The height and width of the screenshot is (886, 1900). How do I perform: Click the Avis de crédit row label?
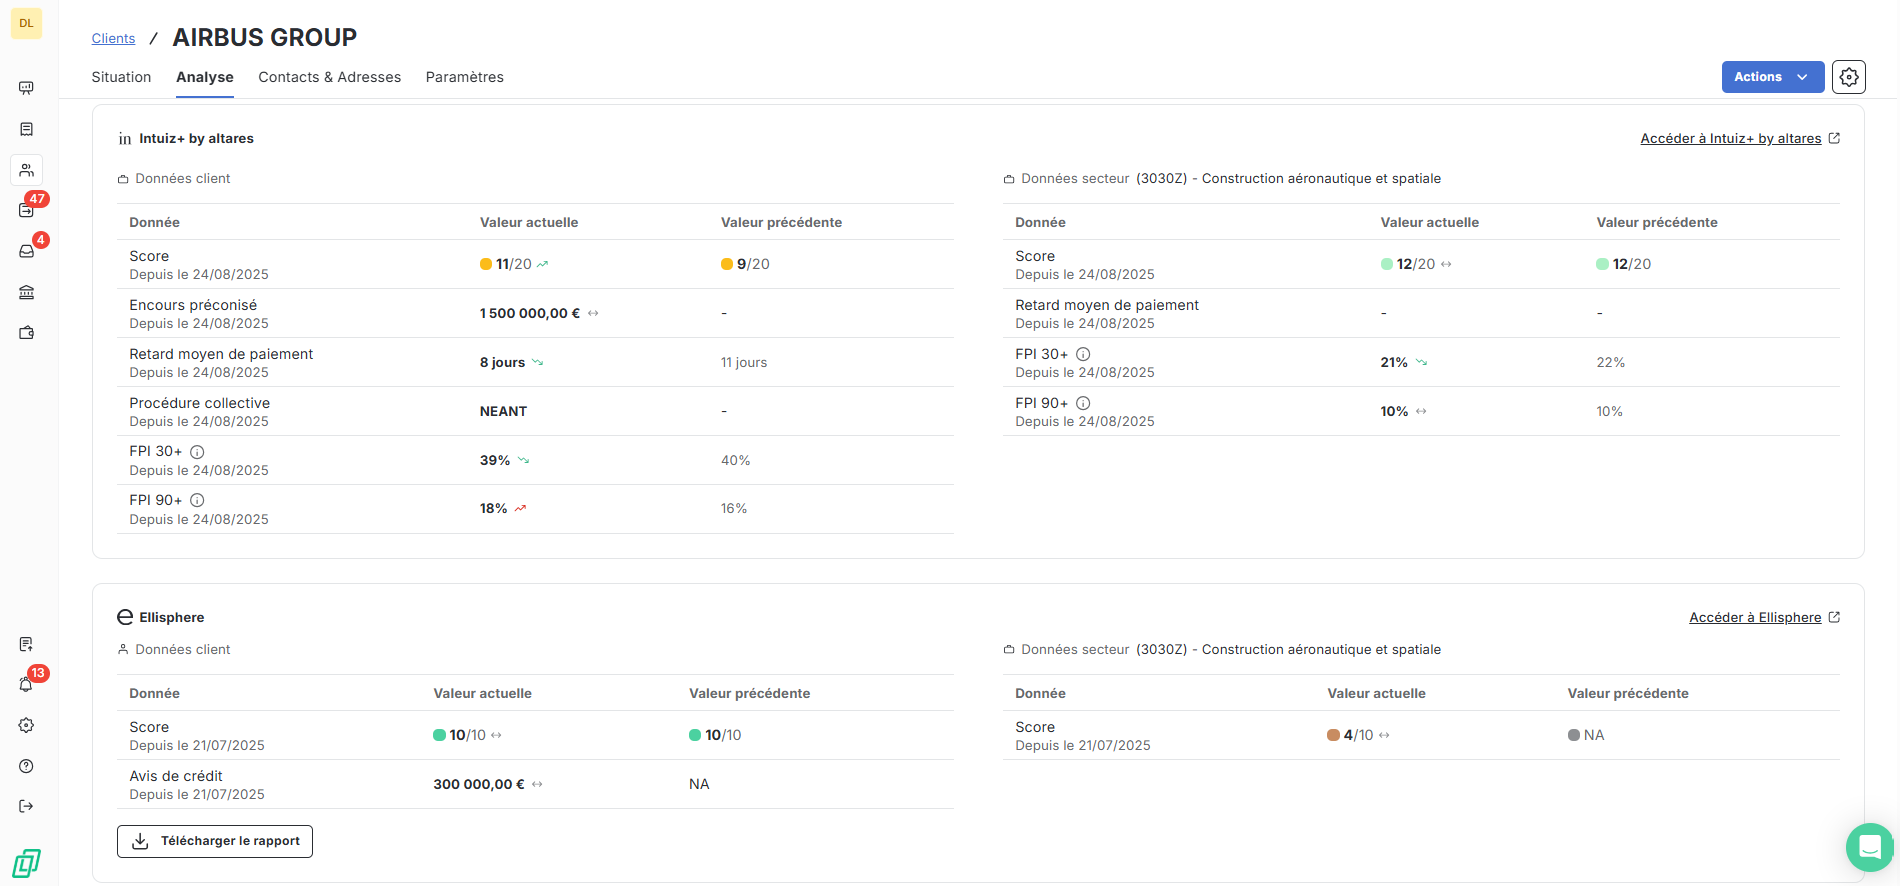pos(176,776)
